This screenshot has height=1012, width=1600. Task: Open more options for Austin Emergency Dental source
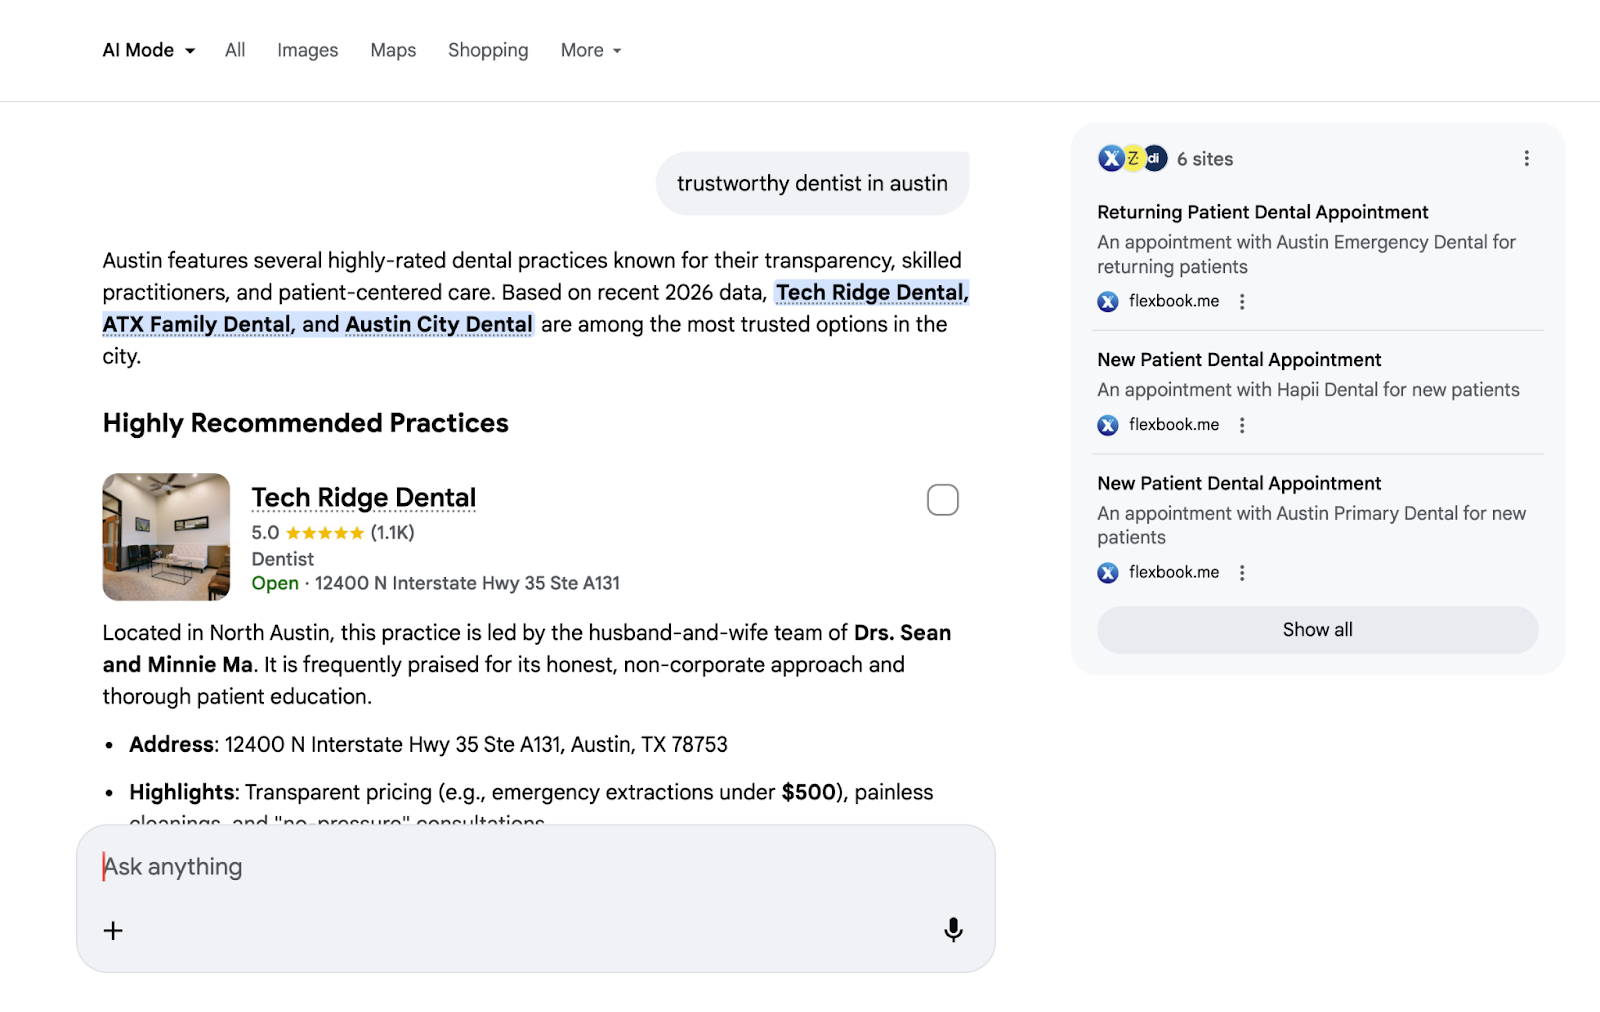[x=1242, y=302]
